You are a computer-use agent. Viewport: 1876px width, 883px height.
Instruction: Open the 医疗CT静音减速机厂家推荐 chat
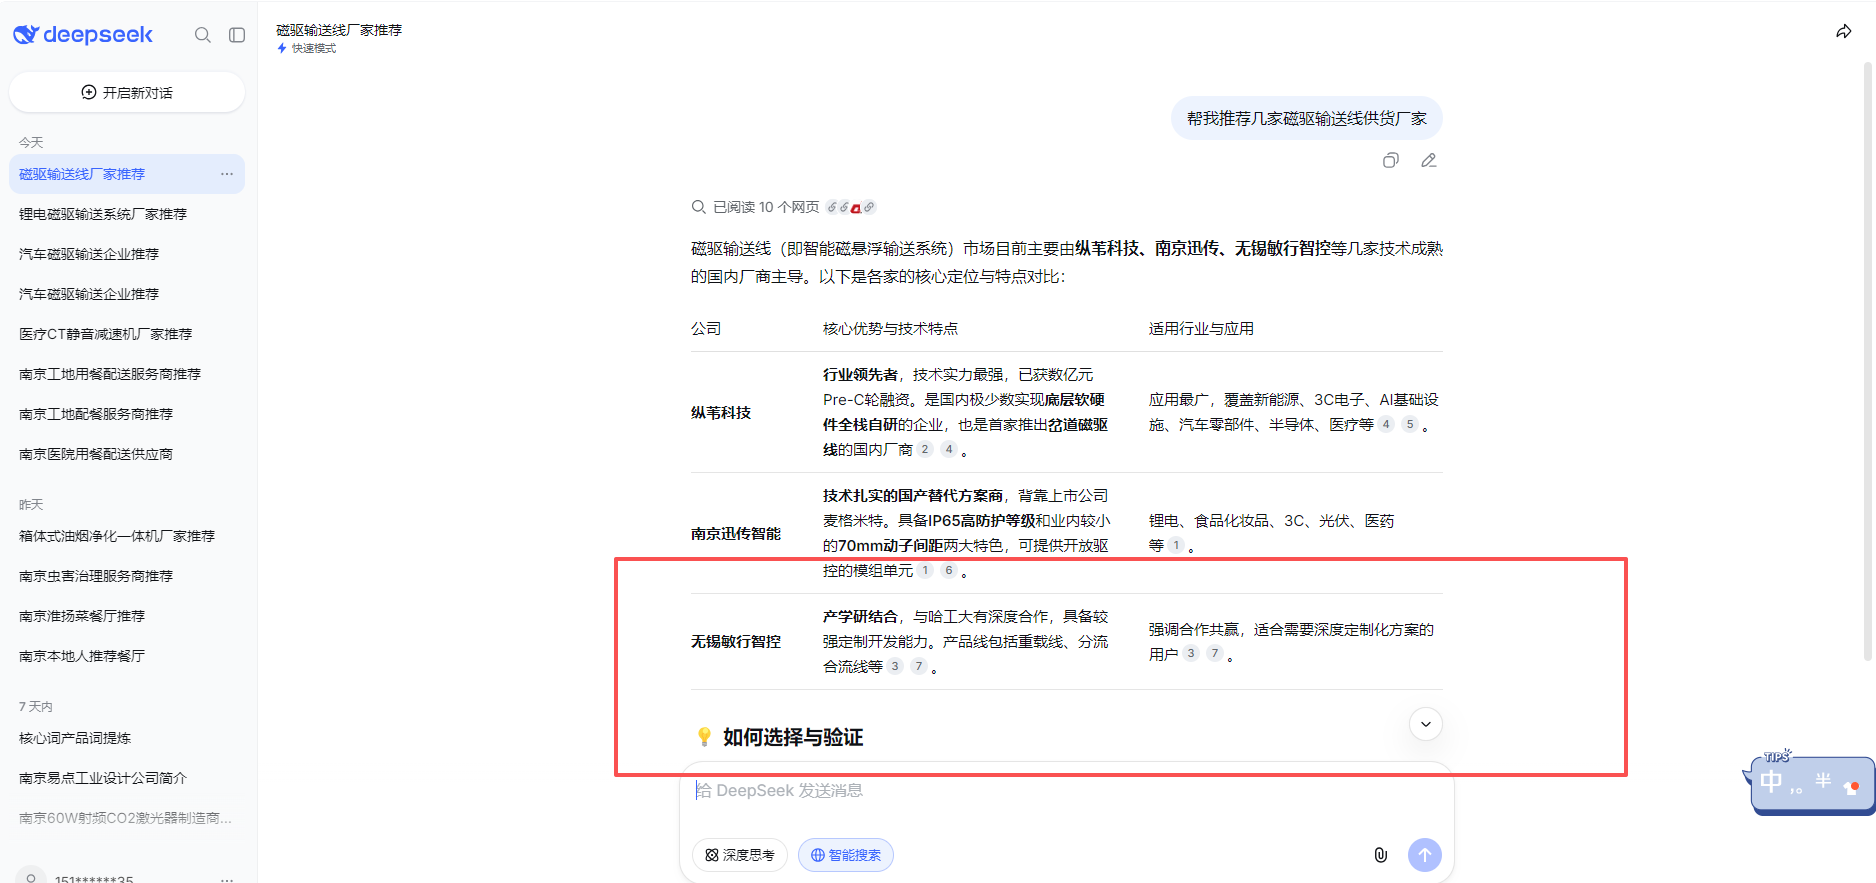pos(127,334)
